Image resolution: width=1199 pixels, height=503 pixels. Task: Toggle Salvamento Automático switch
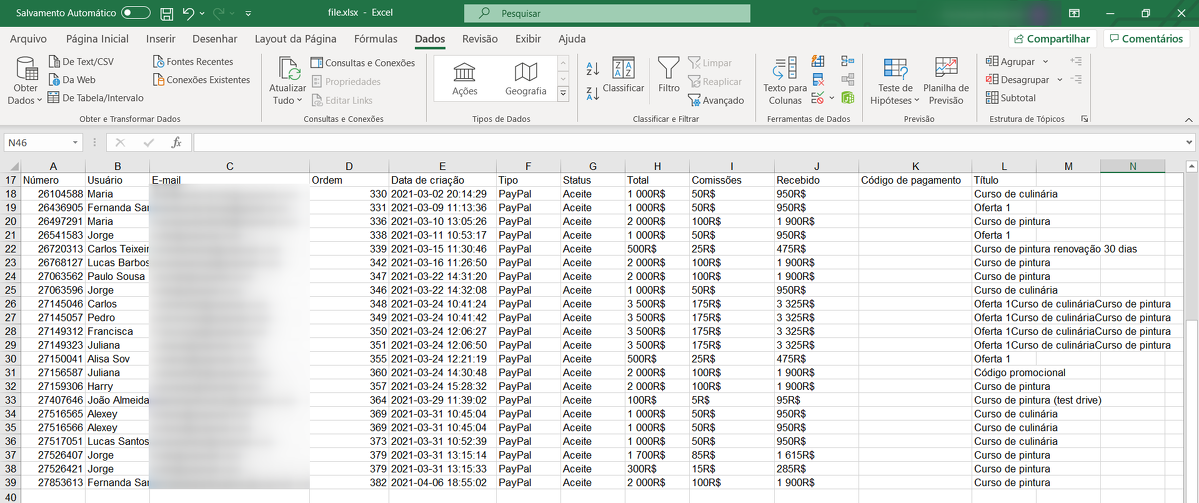click(135, 14)
